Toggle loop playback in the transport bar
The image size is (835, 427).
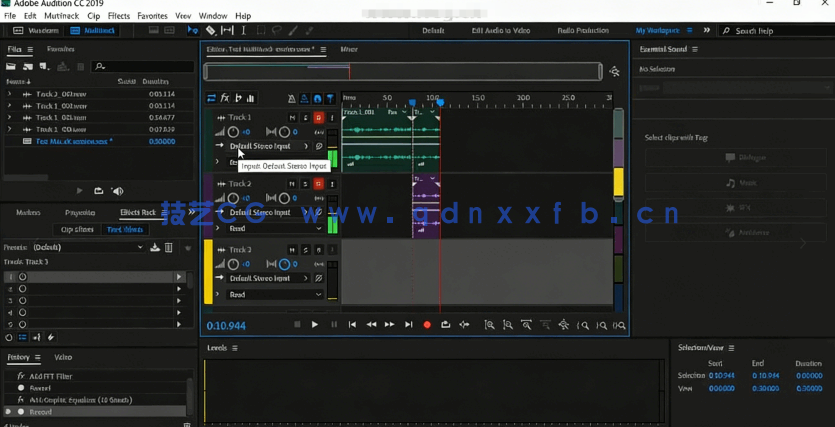(446, 325)
